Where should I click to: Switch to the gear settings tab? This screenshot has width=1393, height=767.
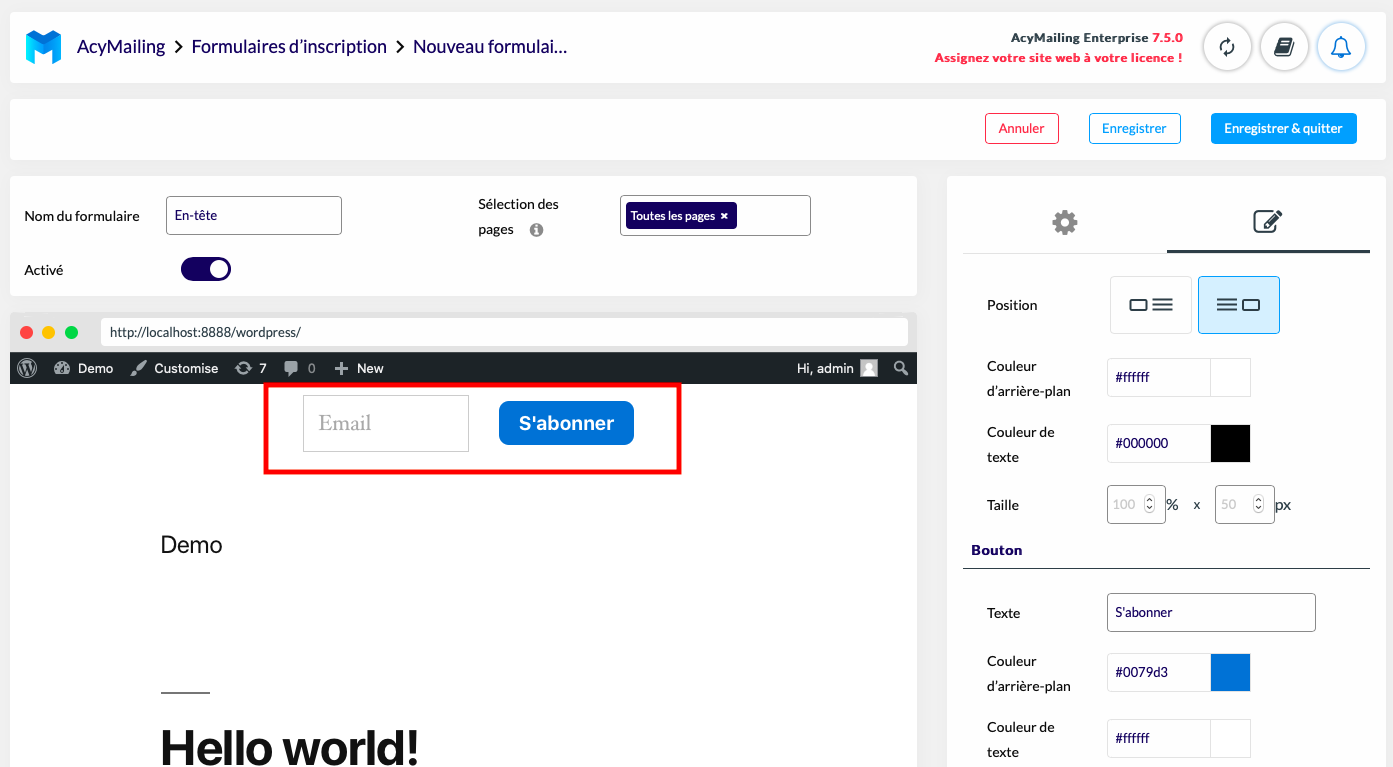(x=1065, y=222)
